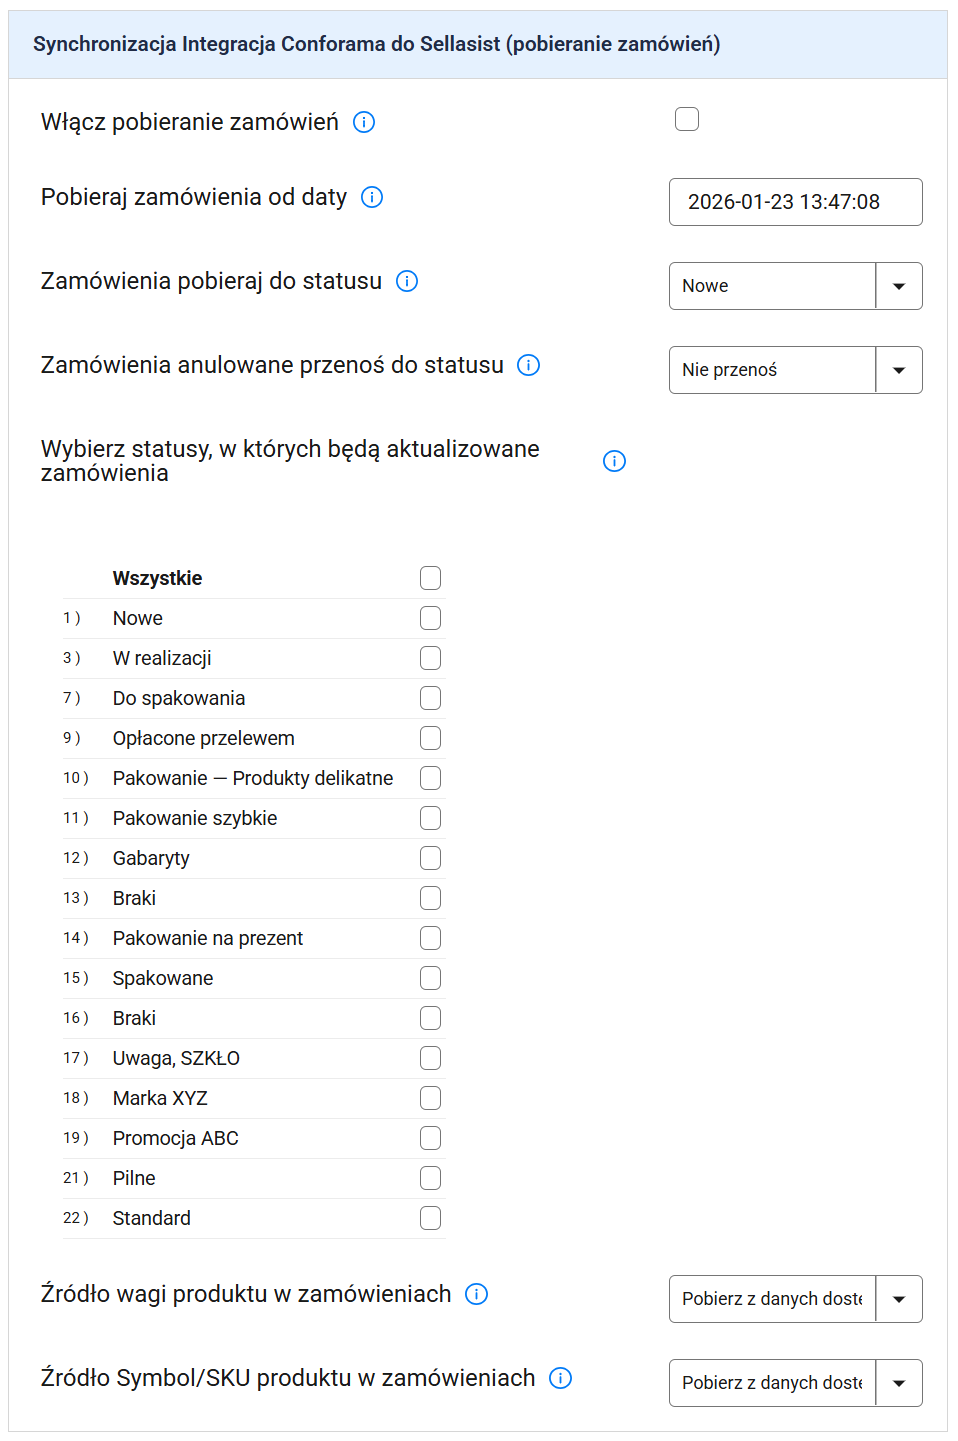Click info icon for Źródło Symbol/SKU produktu

pyautogui.click(x=561, y=1378)
